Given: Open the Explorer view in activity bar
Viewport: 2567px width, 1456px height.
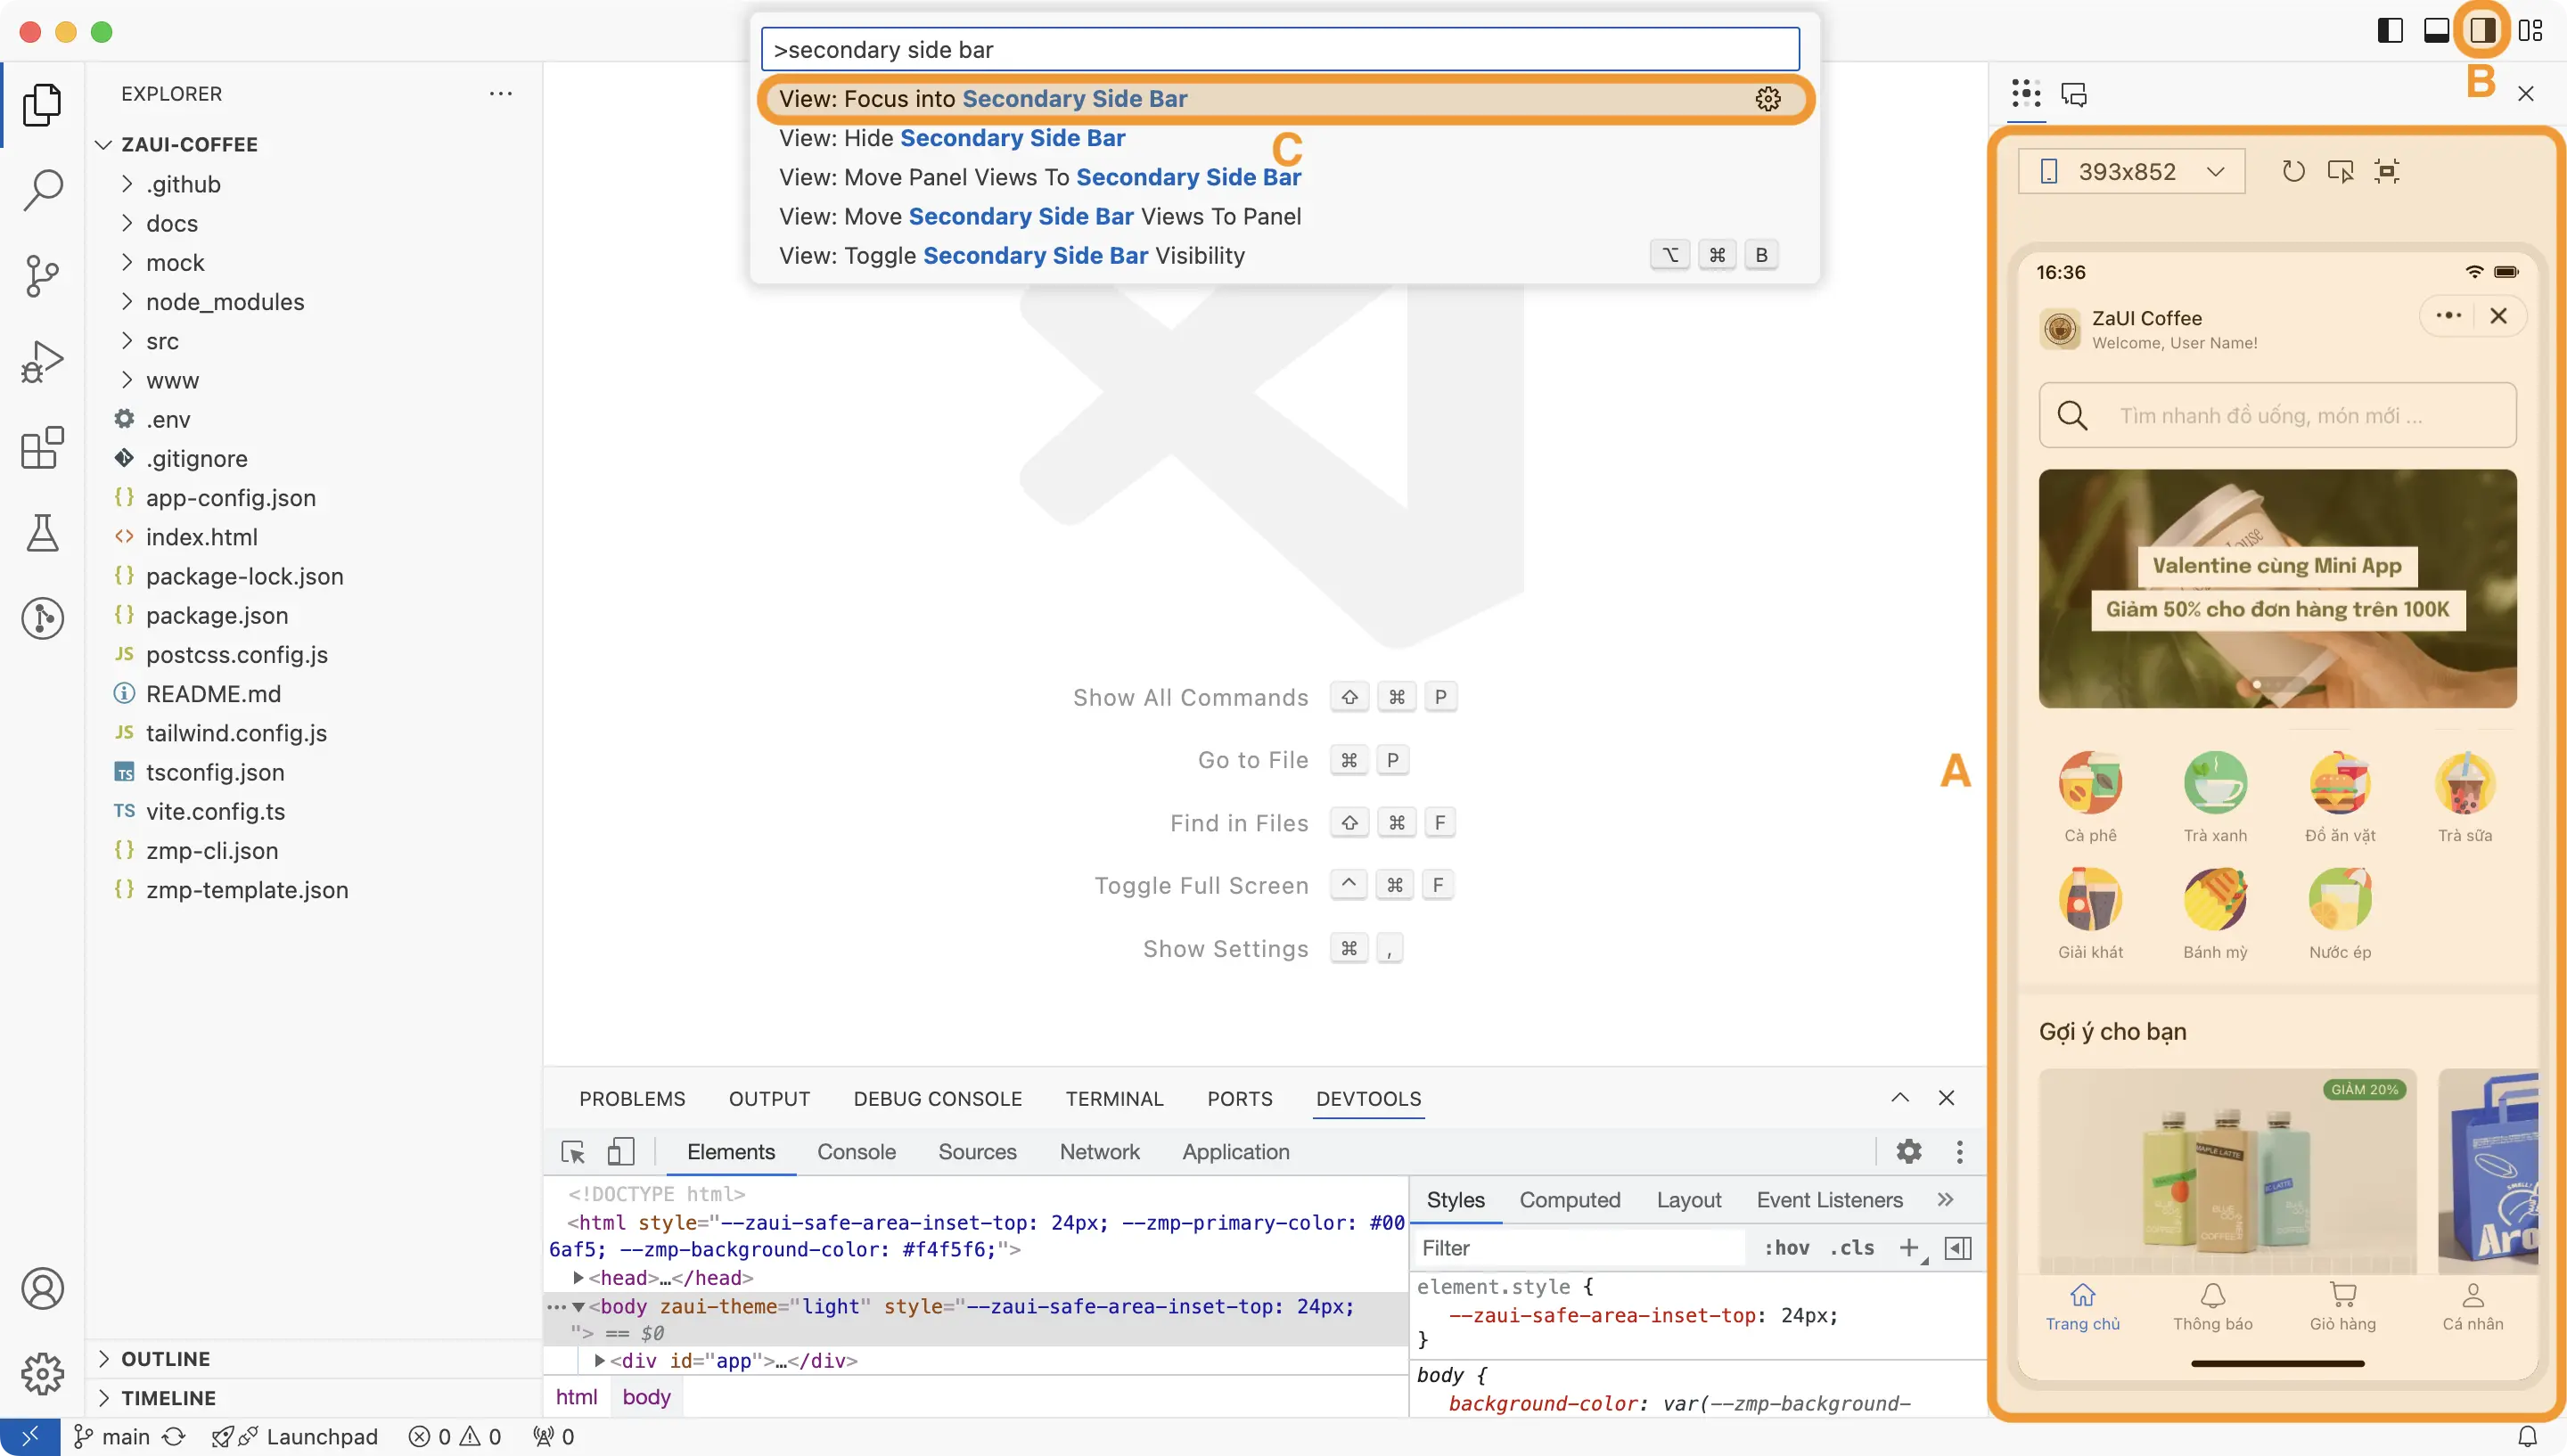Looking at the screenshot, I should pos(42,104).
